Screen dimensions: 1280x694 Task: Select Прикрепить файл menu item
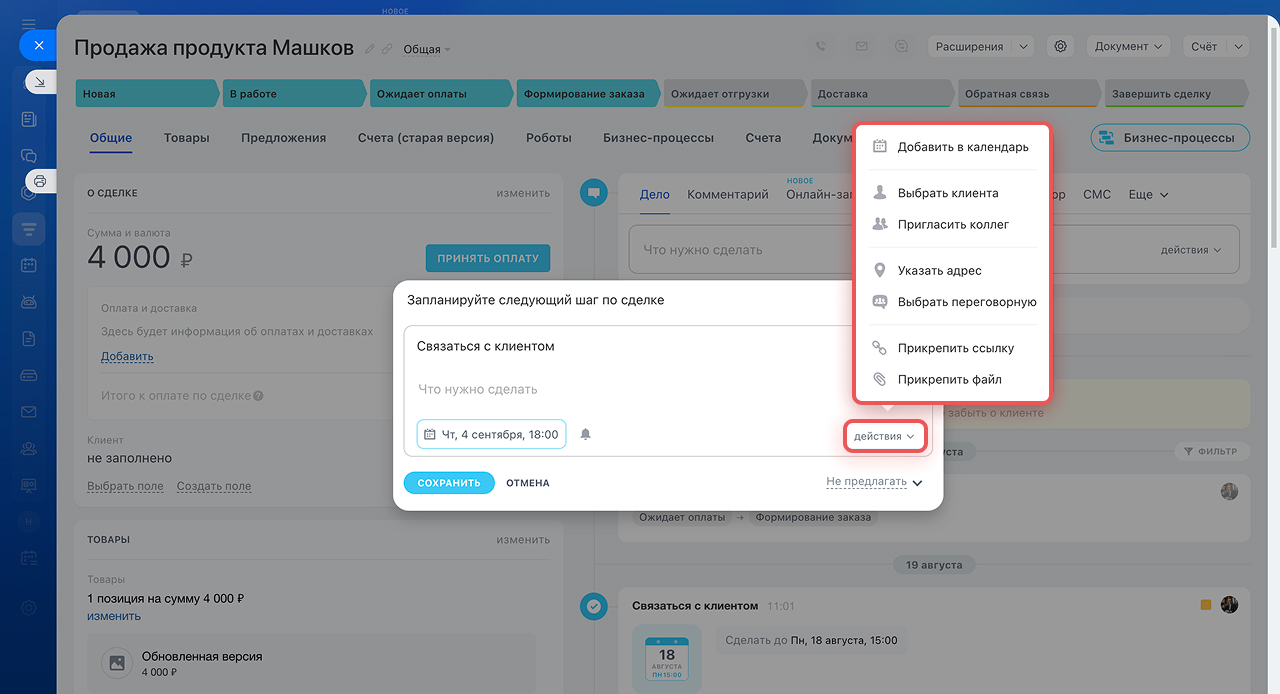[x=951, y=380]
